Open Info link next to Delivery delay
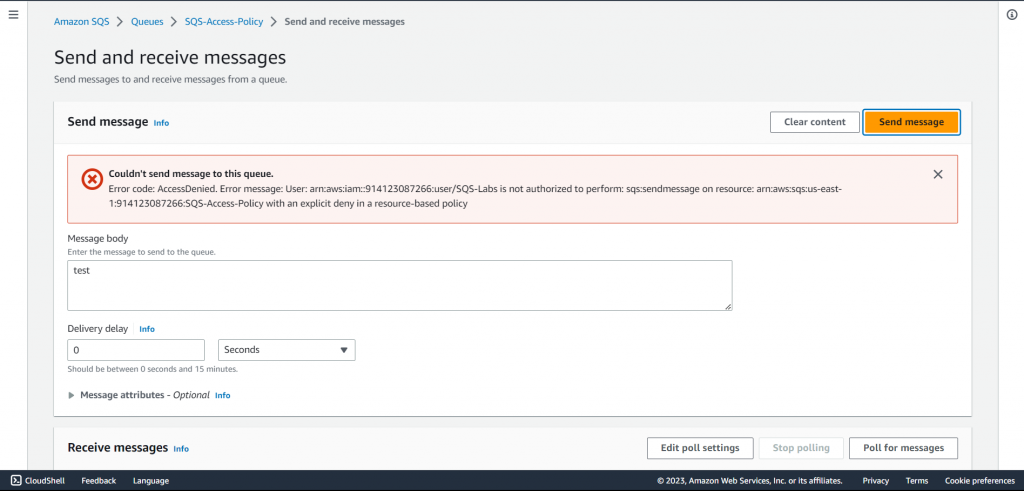 [147, 329]
